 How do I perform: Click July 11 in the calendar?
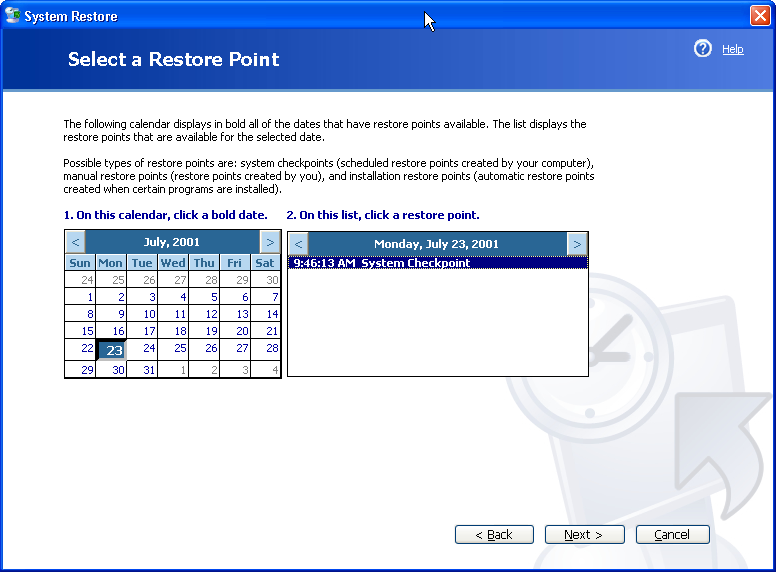click(x=180, y=314)
